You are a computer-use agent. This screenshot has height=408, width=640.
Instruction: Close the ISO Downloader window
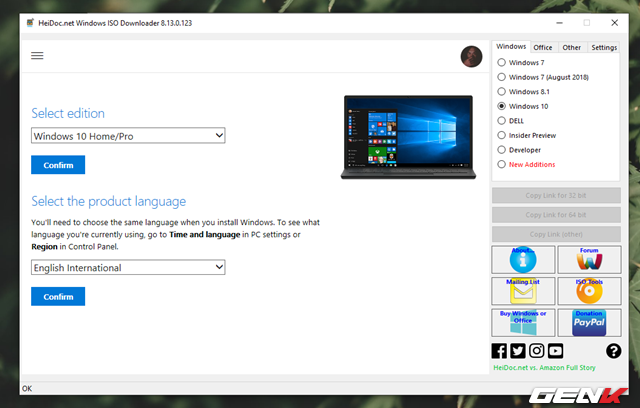(x=615, y=23)
